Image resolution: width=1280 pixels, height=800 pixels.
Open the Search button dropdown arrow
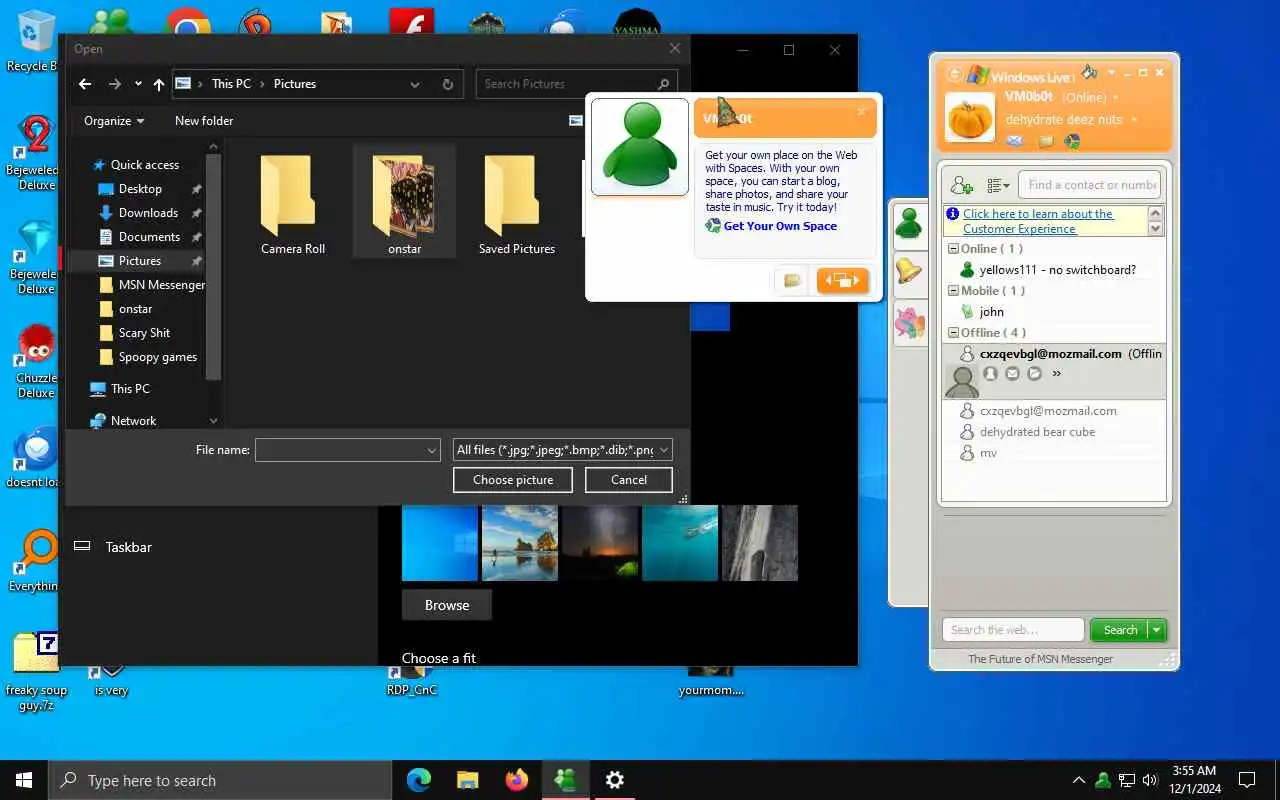[x=1157, y=630]
